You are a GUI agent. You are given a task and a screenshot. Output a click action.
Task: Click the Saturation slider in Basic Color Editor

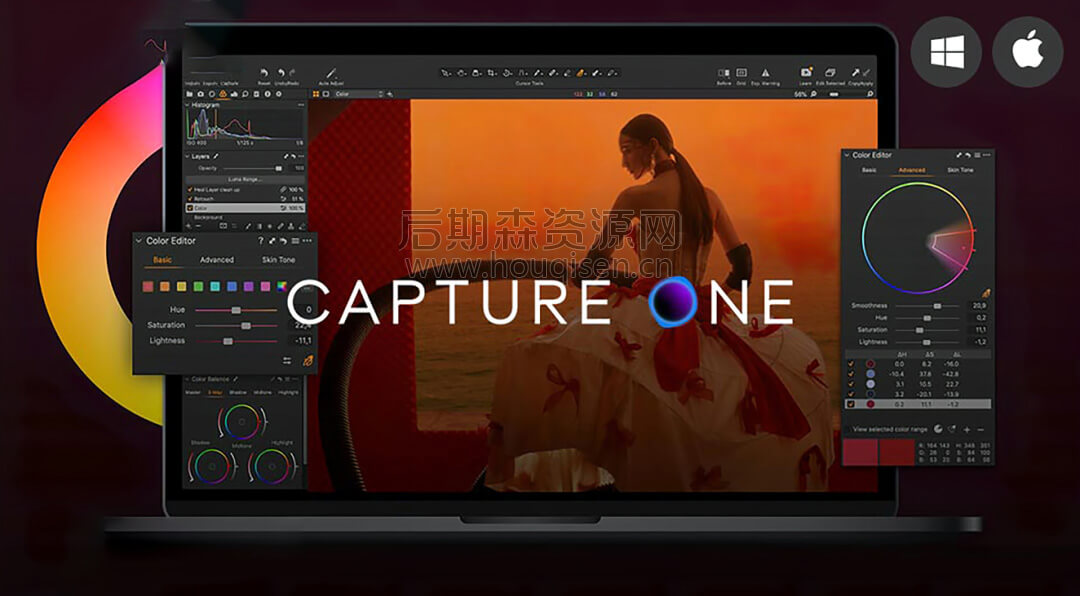236,325
